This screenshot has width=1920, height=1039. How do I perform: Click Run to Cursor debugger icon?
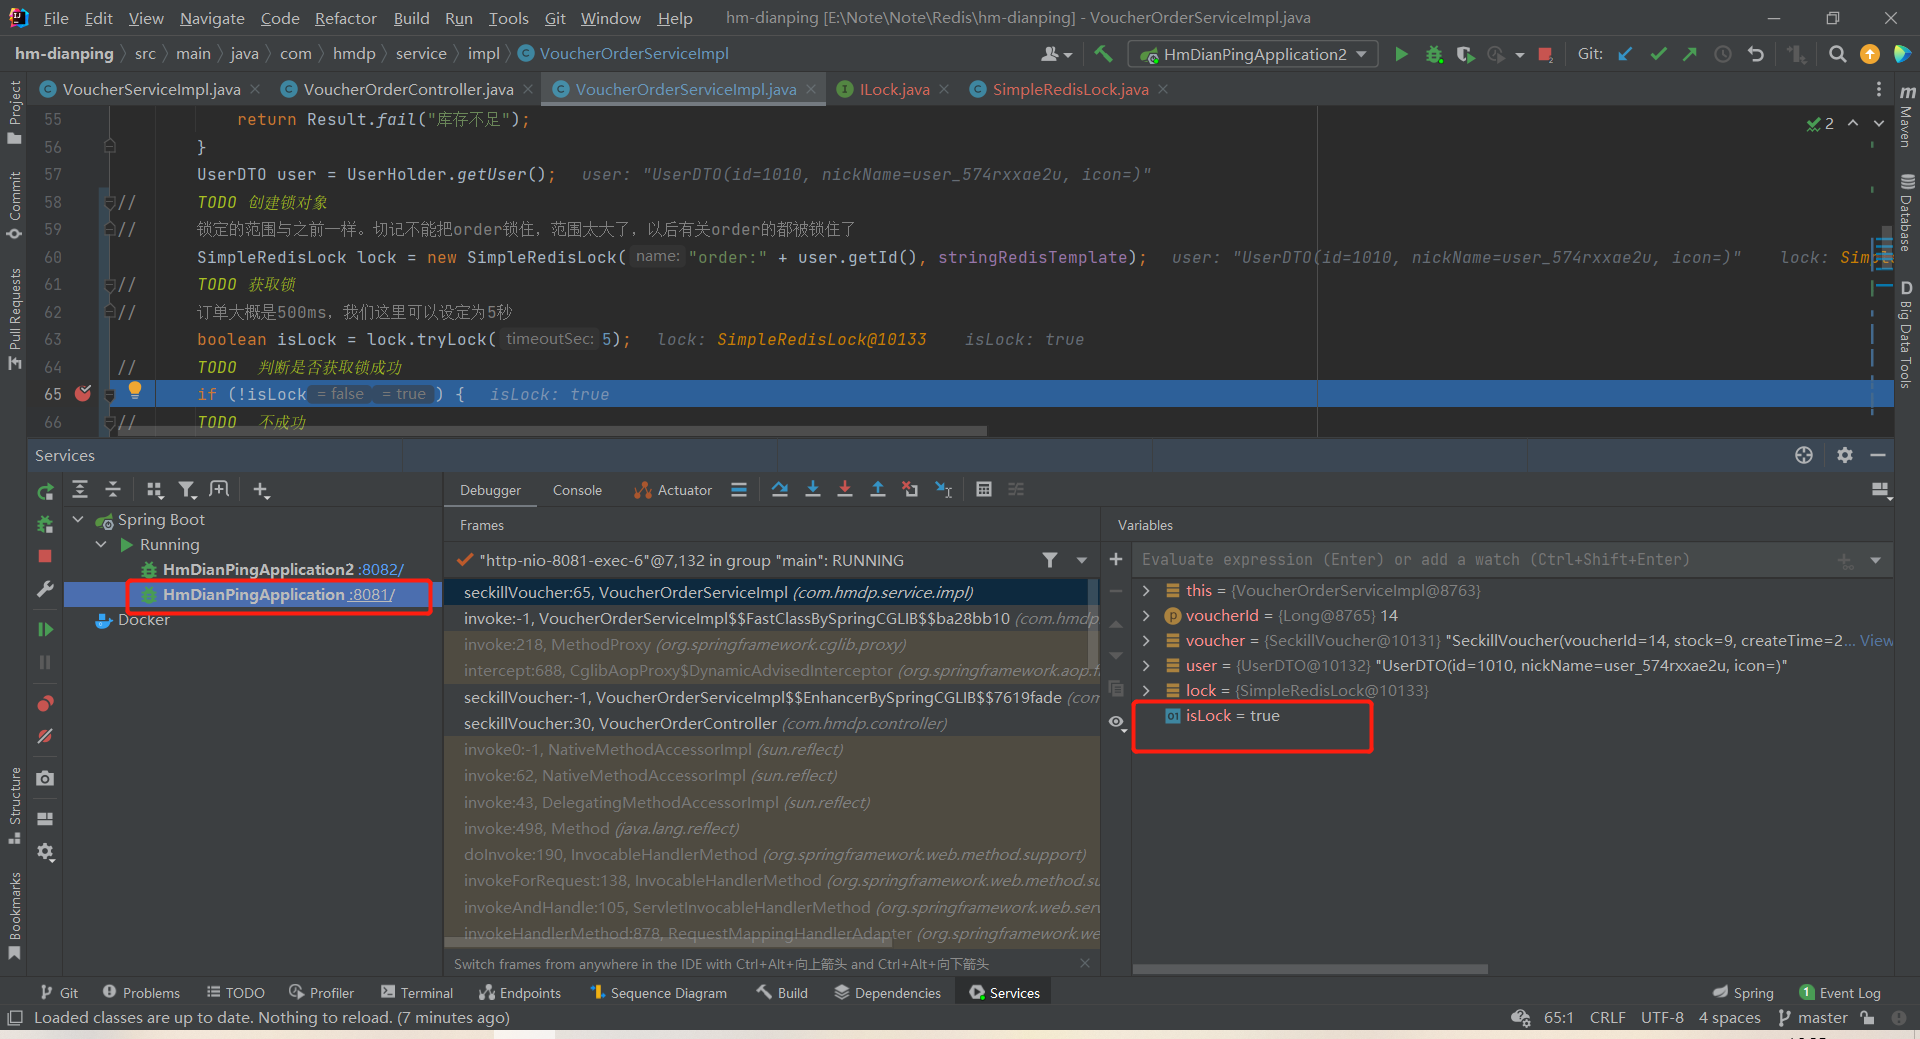pyautogui.click(x=943, y=489)
